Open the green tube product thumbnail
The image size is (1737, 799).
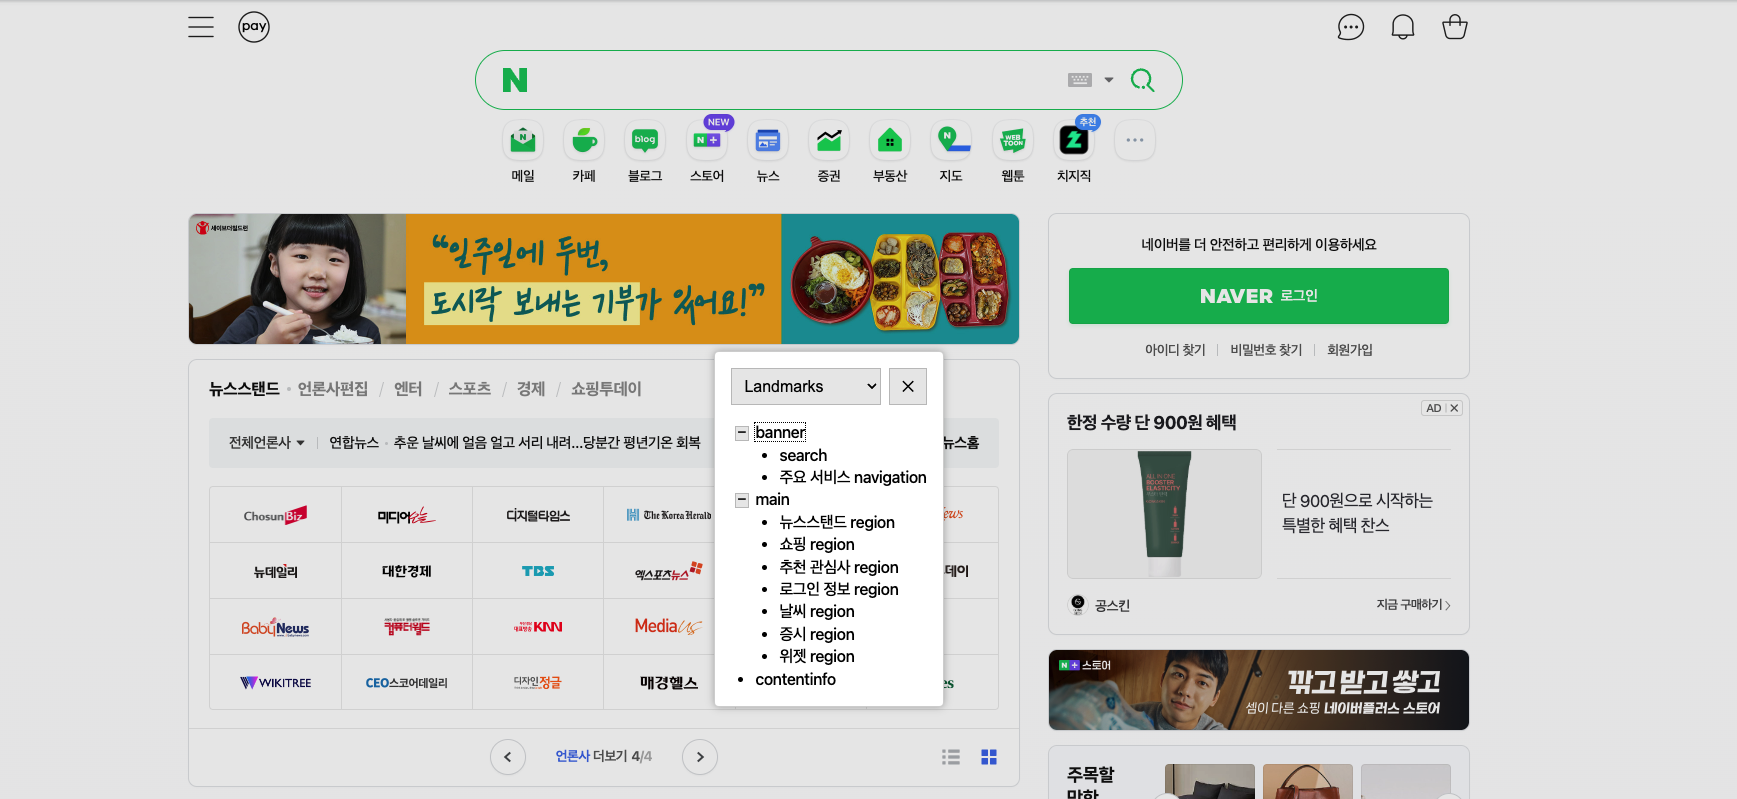(1164, 514)
